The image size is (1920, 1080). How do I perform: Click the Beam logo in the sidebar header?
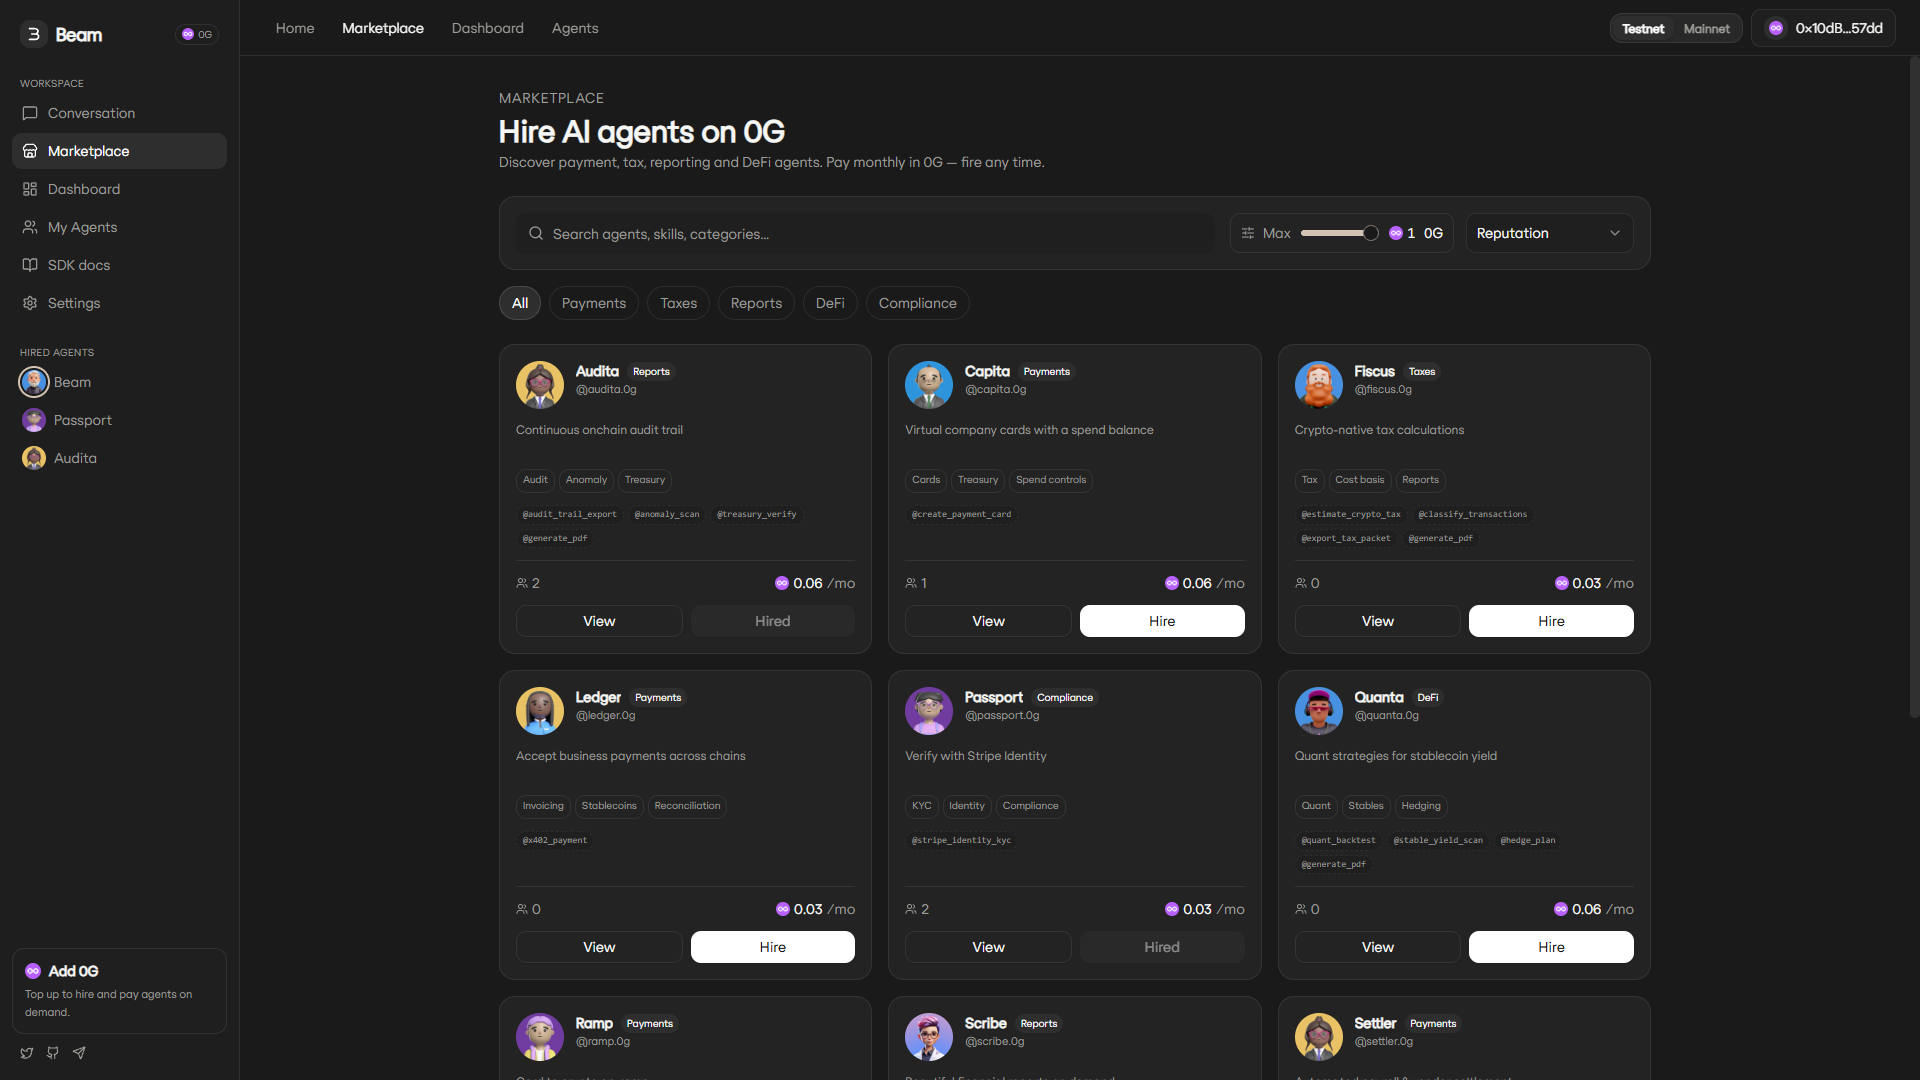point(62,34)
